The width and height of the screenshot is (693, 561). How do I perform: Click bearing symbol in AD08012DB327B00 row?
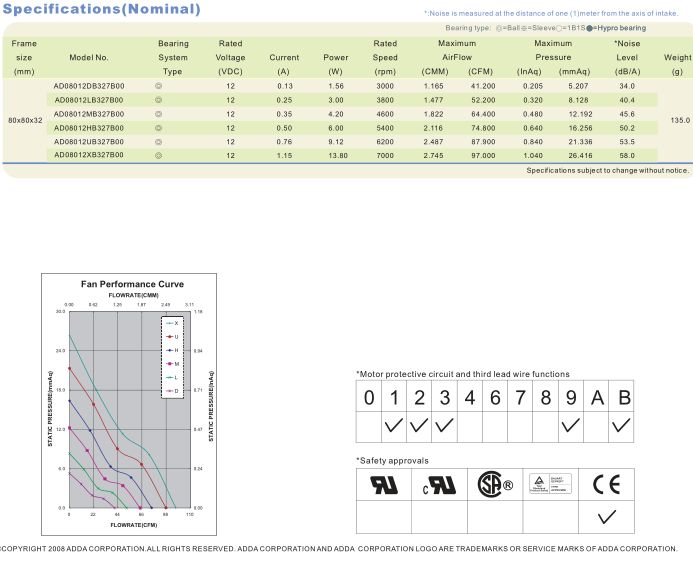pos(158,86)
